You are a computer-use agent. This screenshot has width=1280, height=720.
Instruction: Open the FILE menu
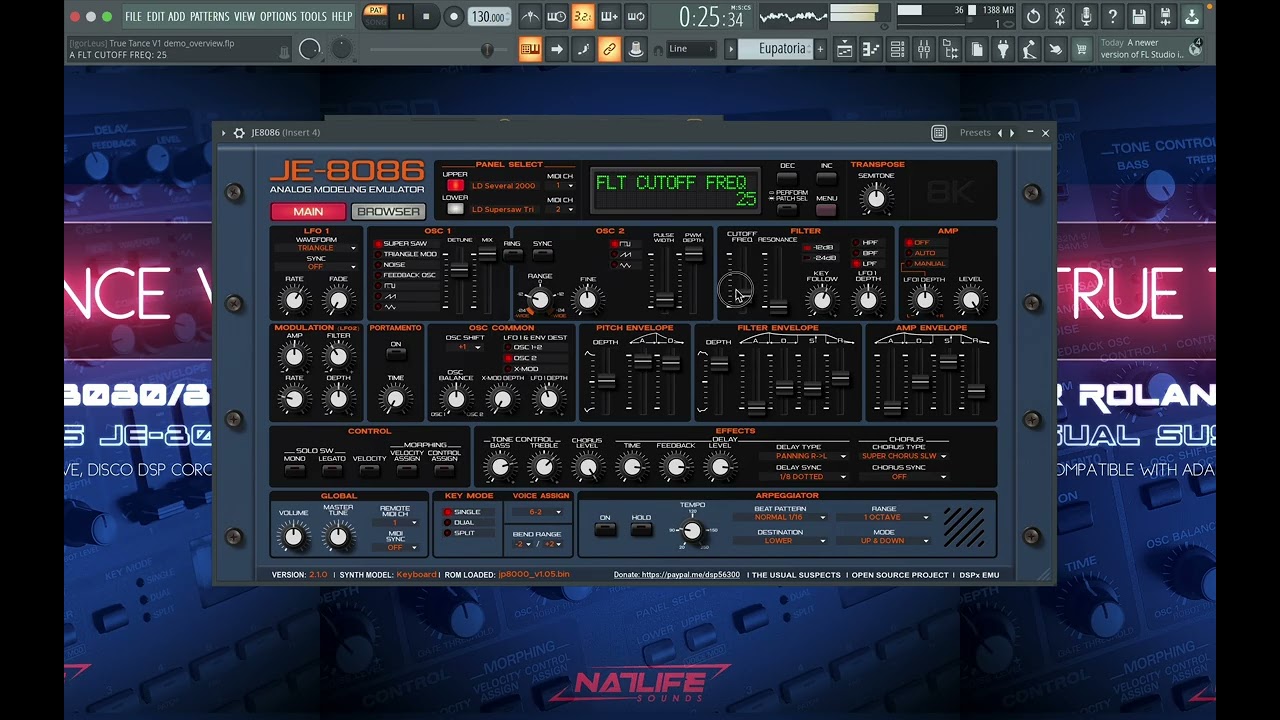point(133,17)
